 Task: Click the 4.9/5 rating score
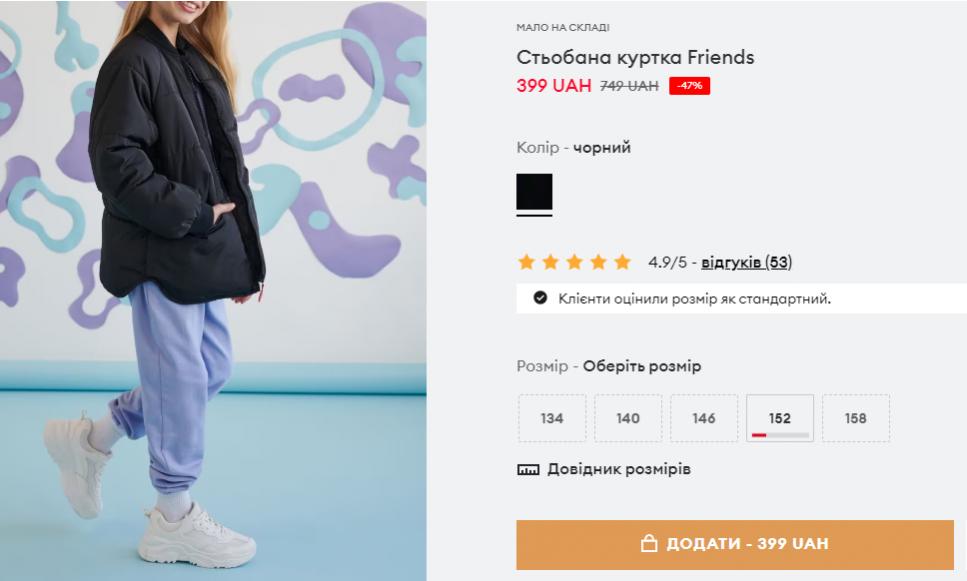click(667, 262)
